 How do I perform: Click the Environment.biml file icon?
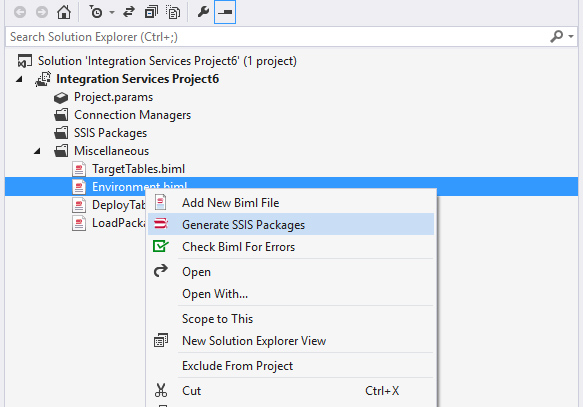(79, 187)
